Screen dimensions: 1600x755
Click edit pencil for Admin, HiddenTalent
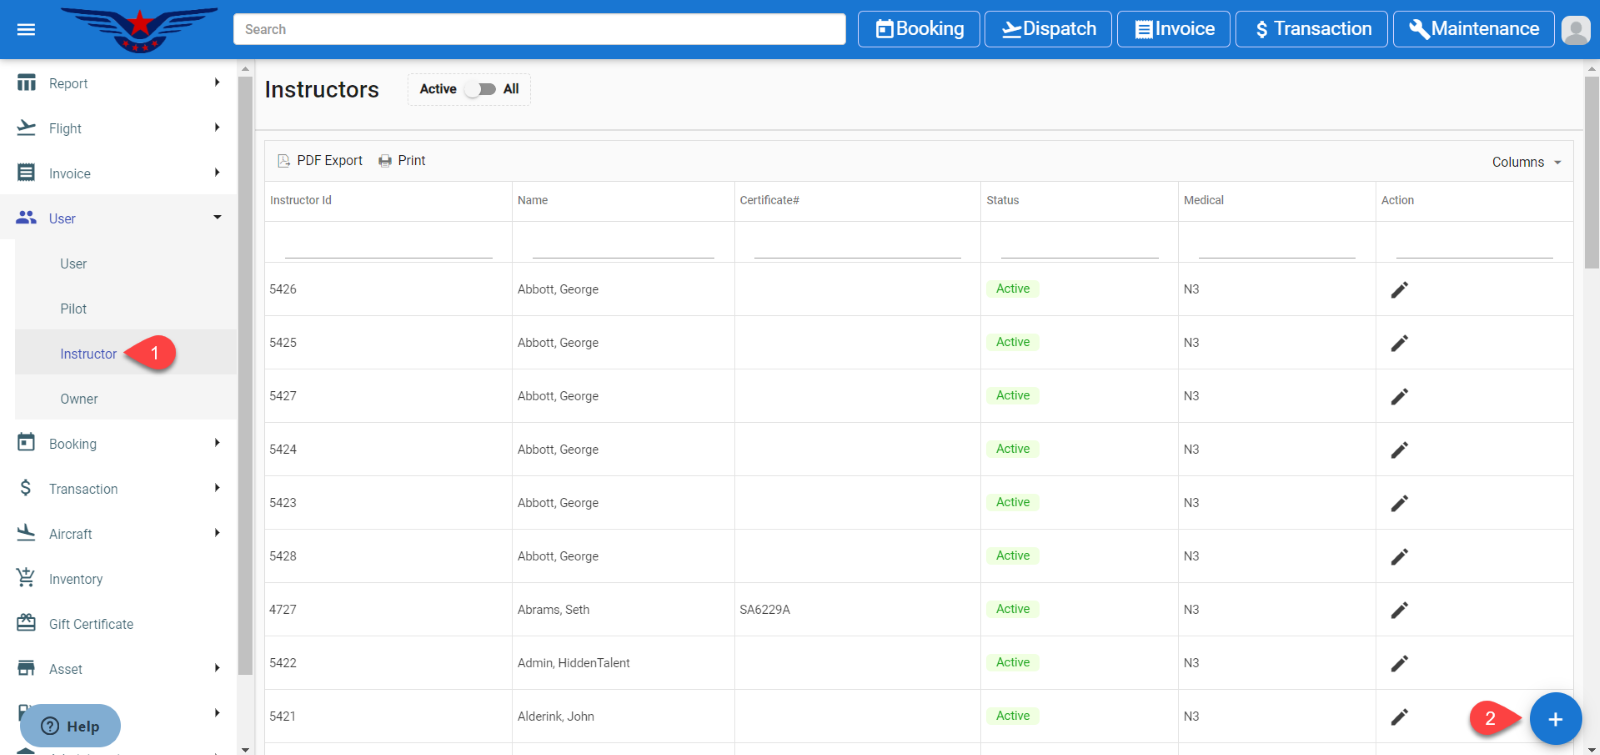tap(1399, 663)
